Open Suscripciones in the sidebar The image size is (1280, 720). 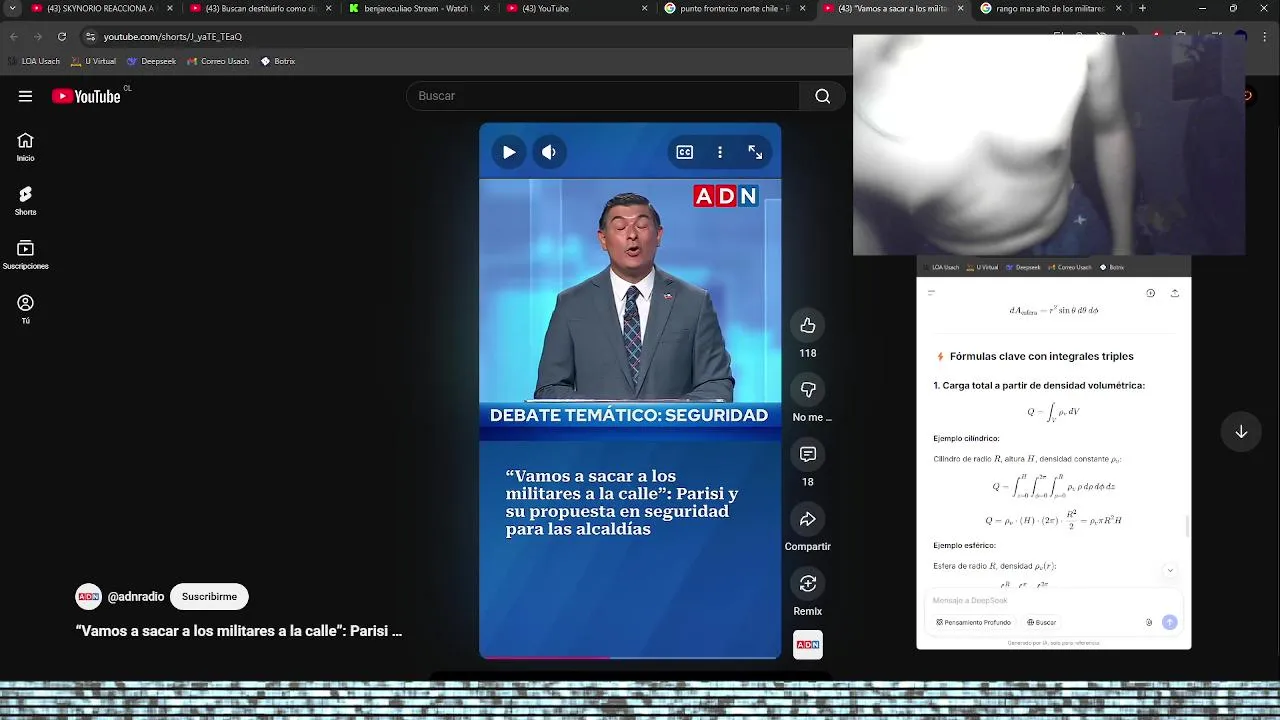(x=26, y=254)
